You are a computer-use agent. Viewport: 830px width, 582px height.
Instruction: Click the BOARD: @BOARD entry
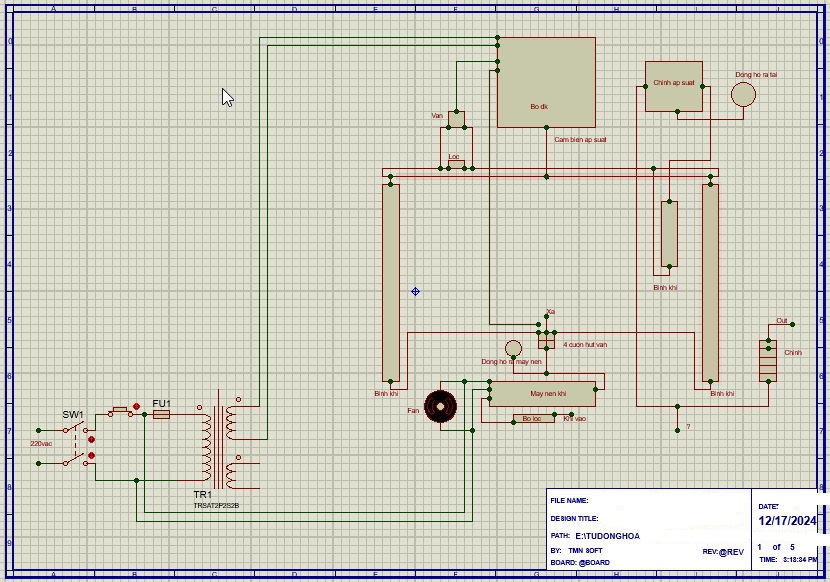(x=580, y=562)
